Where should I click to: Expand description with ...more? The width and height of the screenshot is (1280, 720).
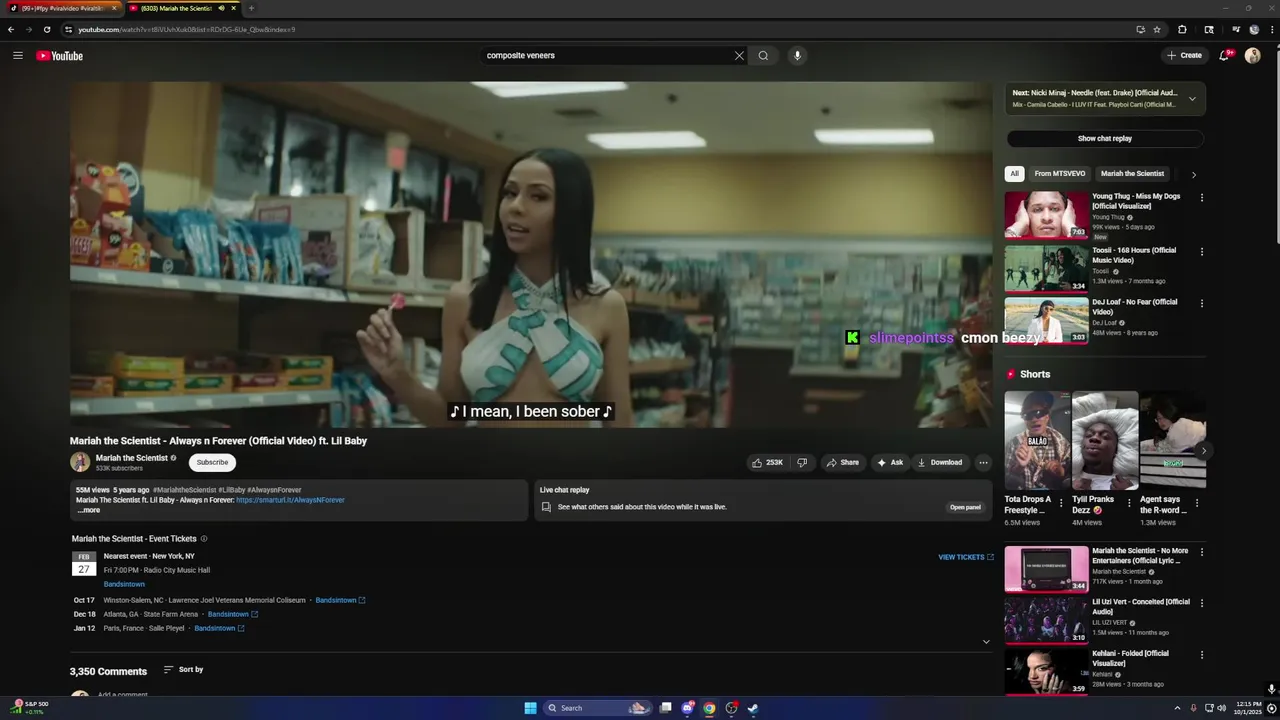89,510
